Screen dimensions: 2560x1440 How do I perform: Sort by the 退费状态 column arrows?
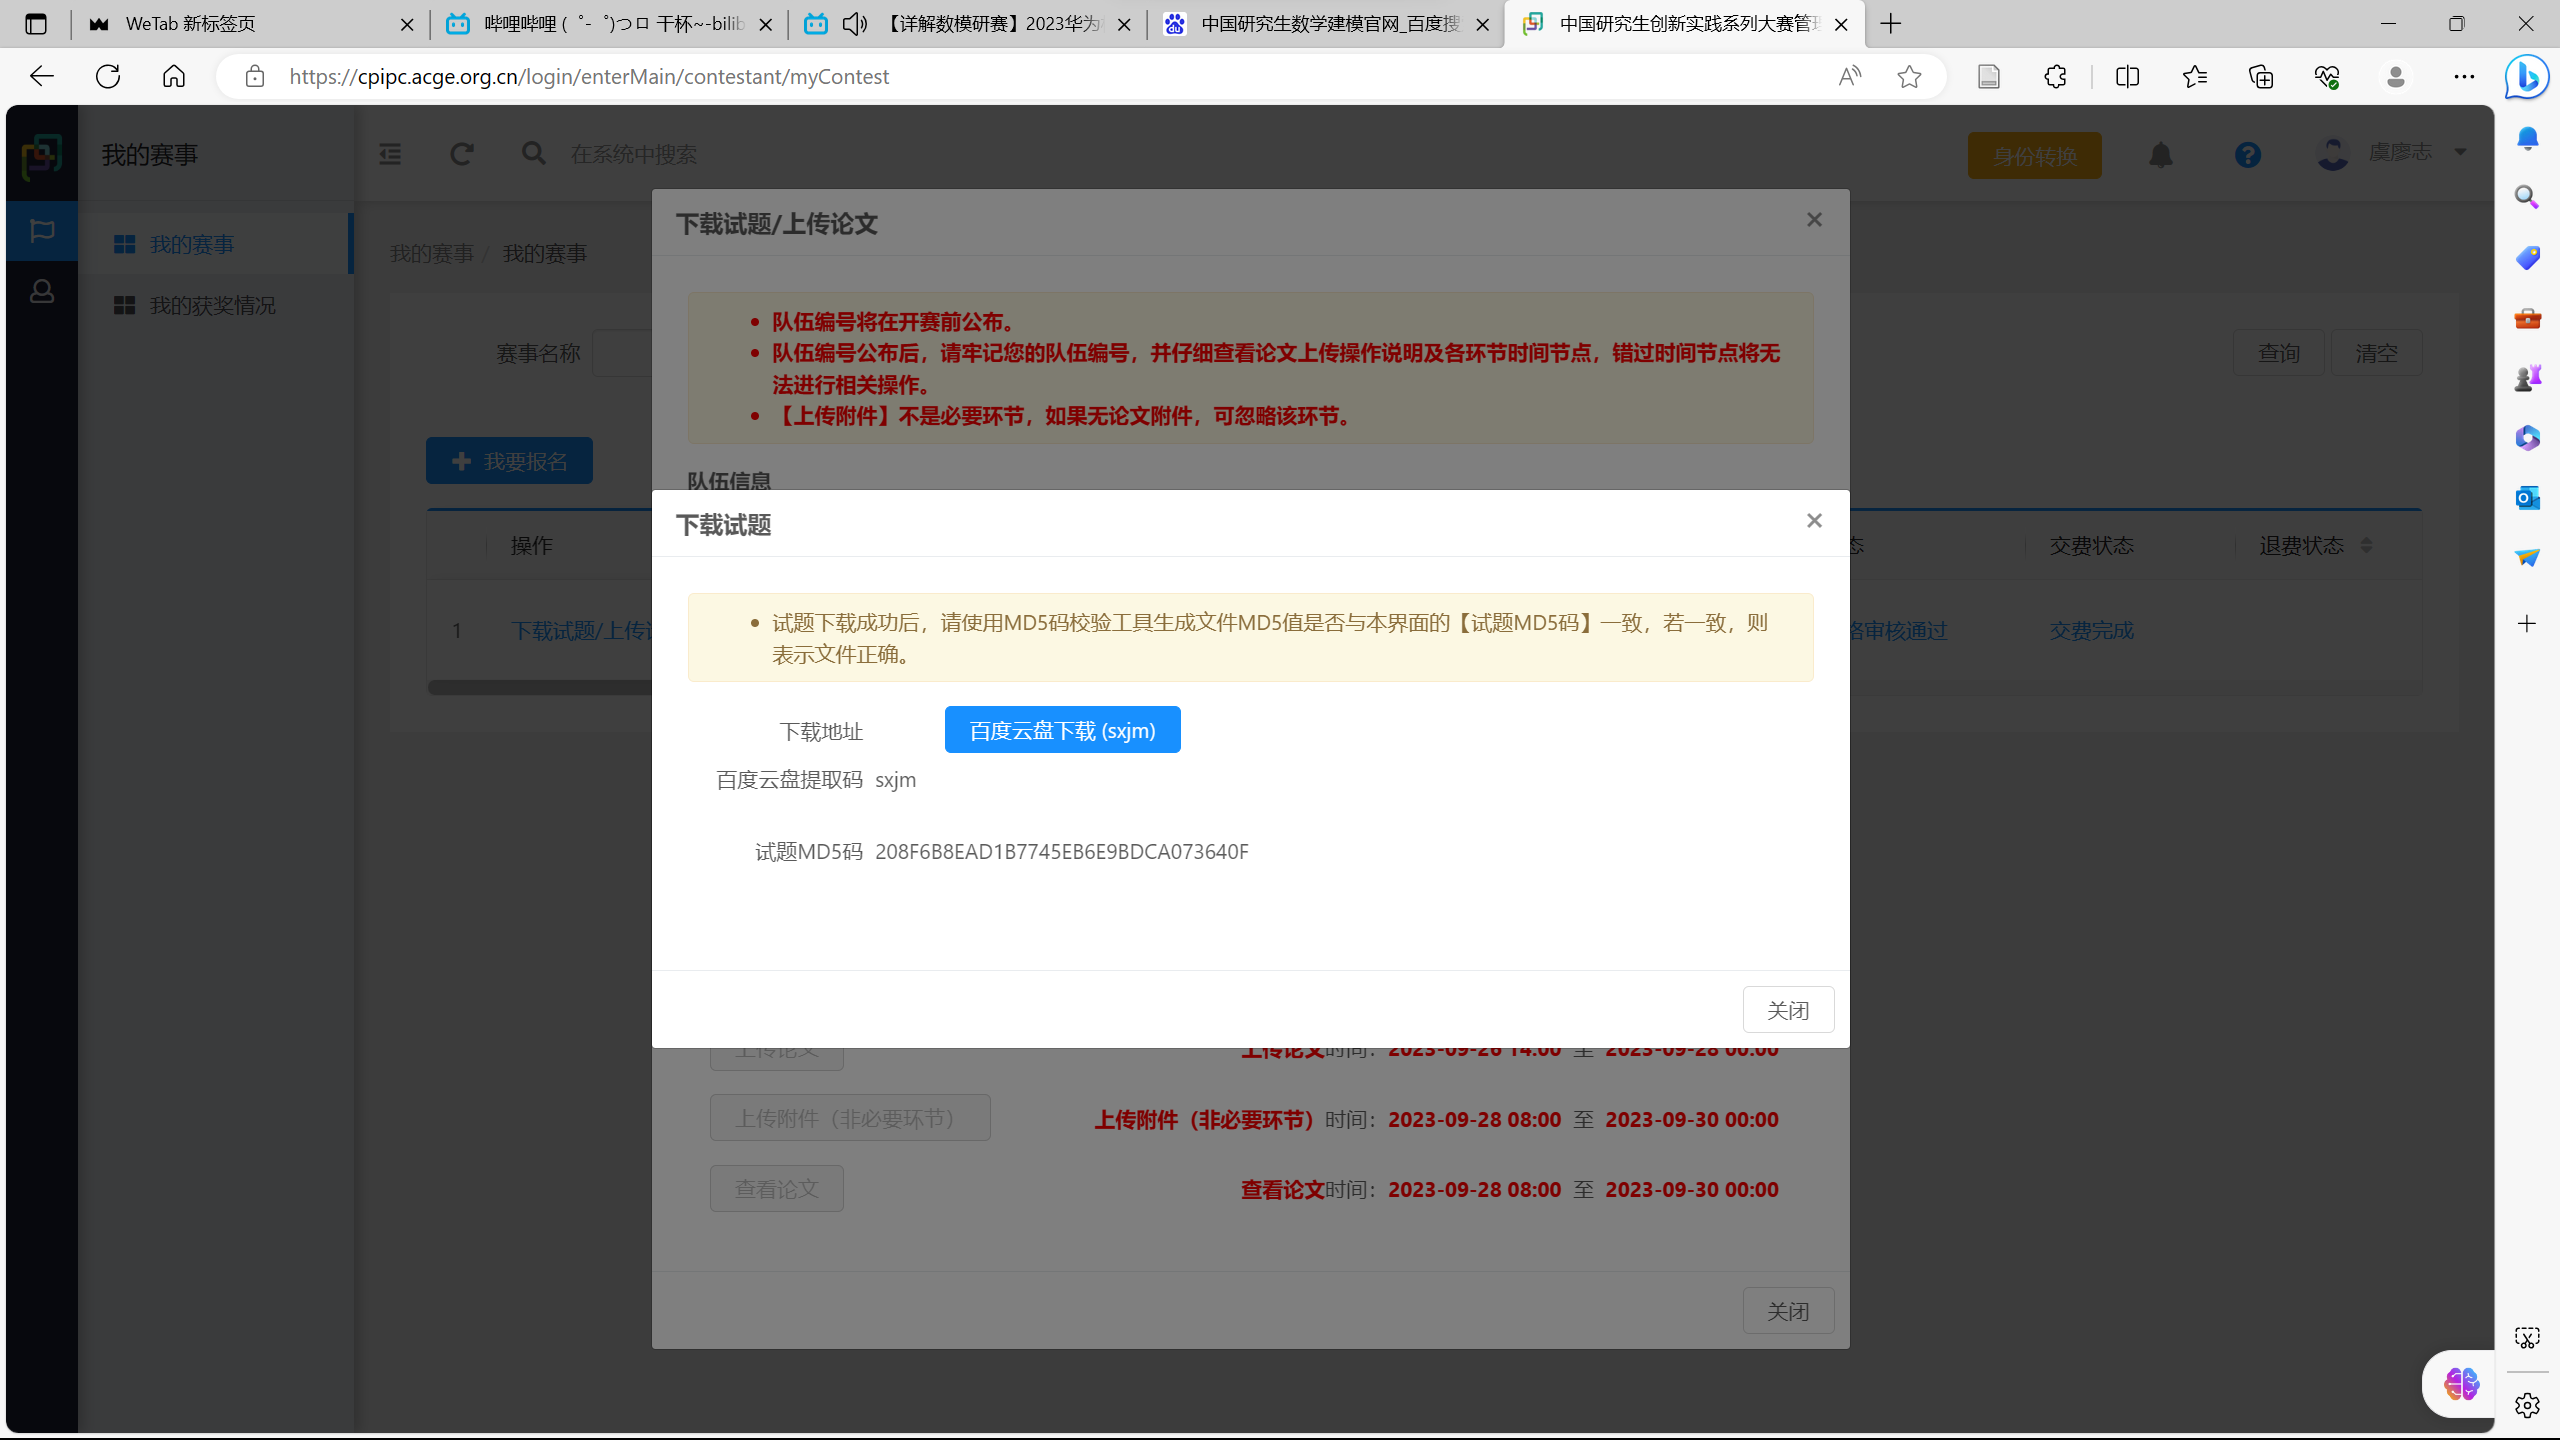point(2365,545)
